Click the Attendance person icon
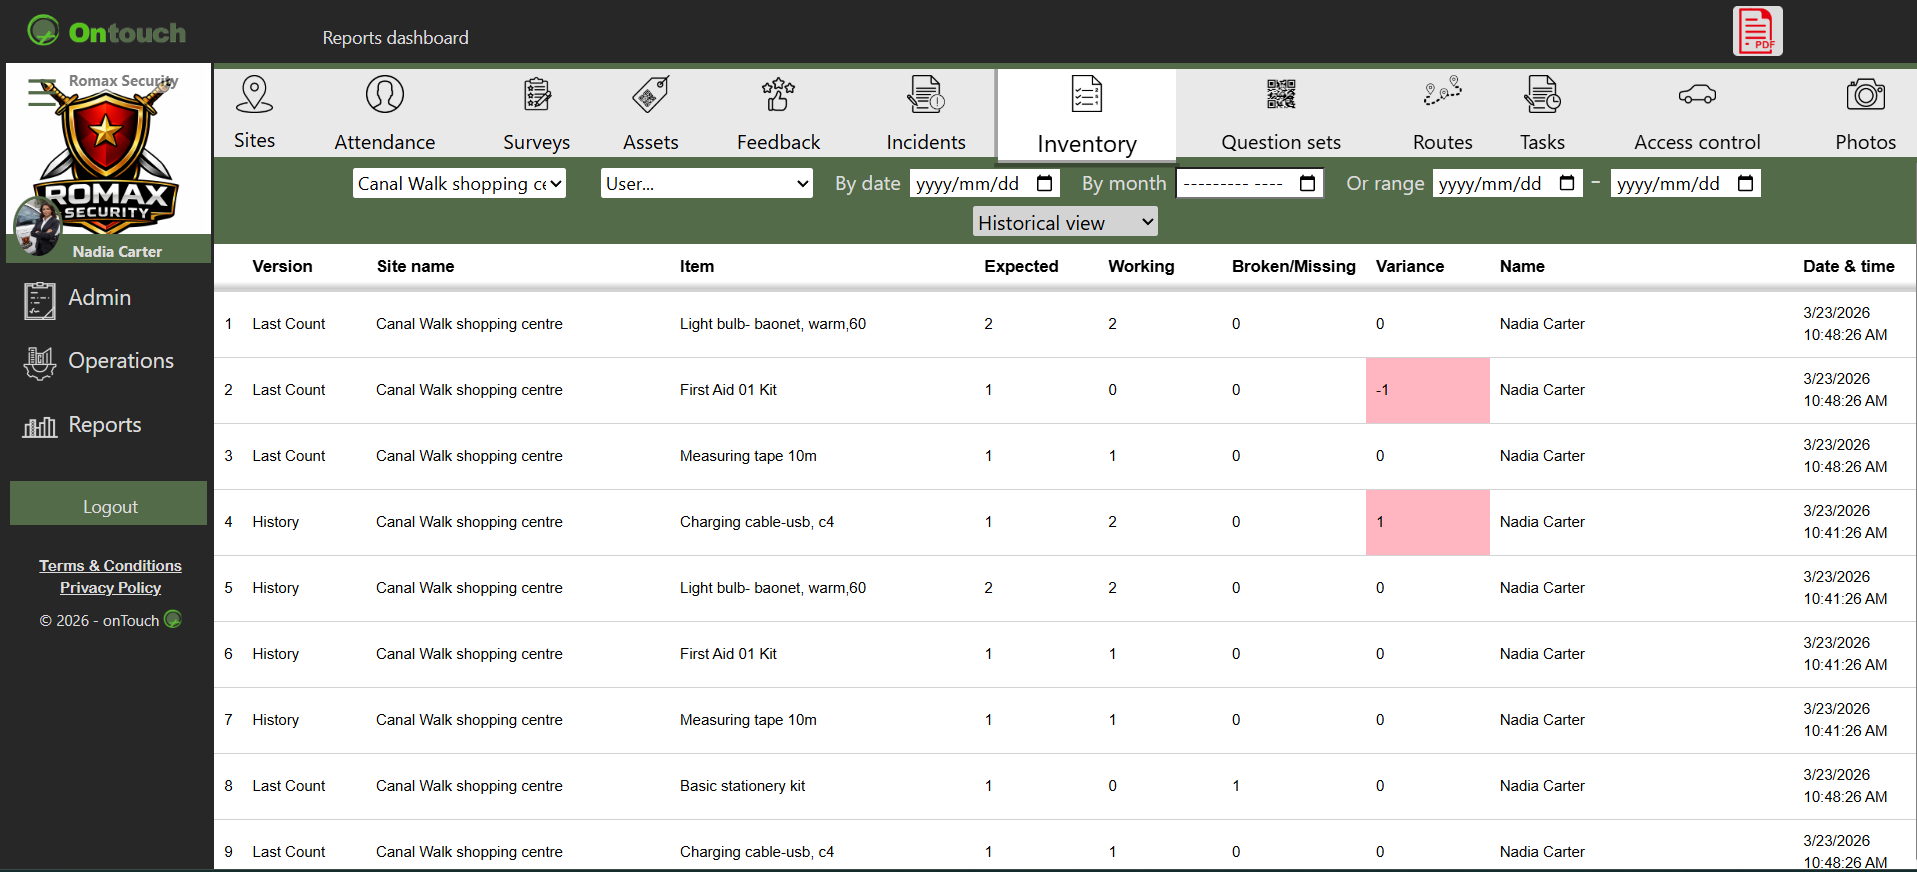Screen dimensions: 1917x872 384,95
